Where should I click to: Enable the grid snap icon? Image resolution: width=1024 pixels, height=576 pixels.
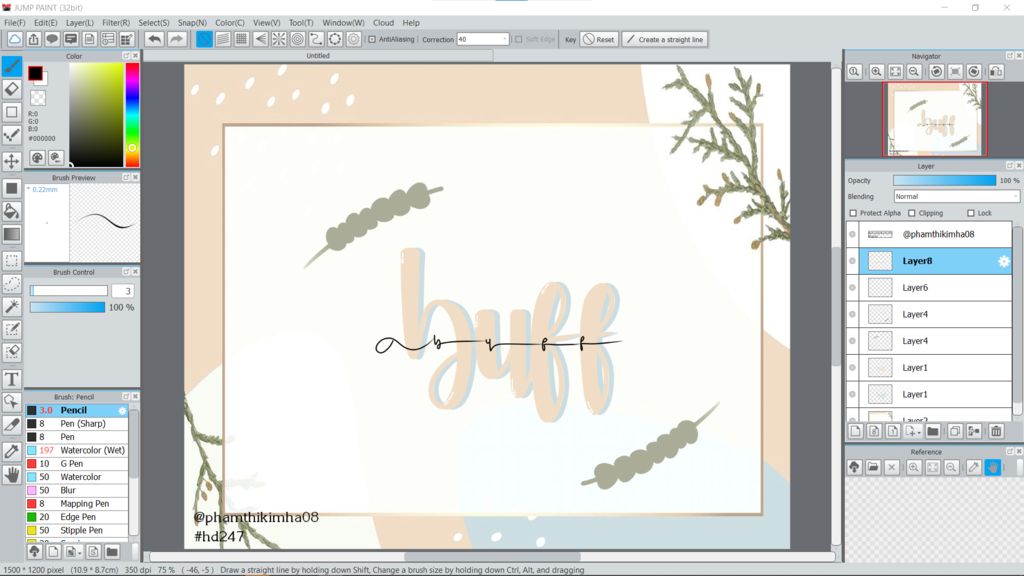click(242, 39)
